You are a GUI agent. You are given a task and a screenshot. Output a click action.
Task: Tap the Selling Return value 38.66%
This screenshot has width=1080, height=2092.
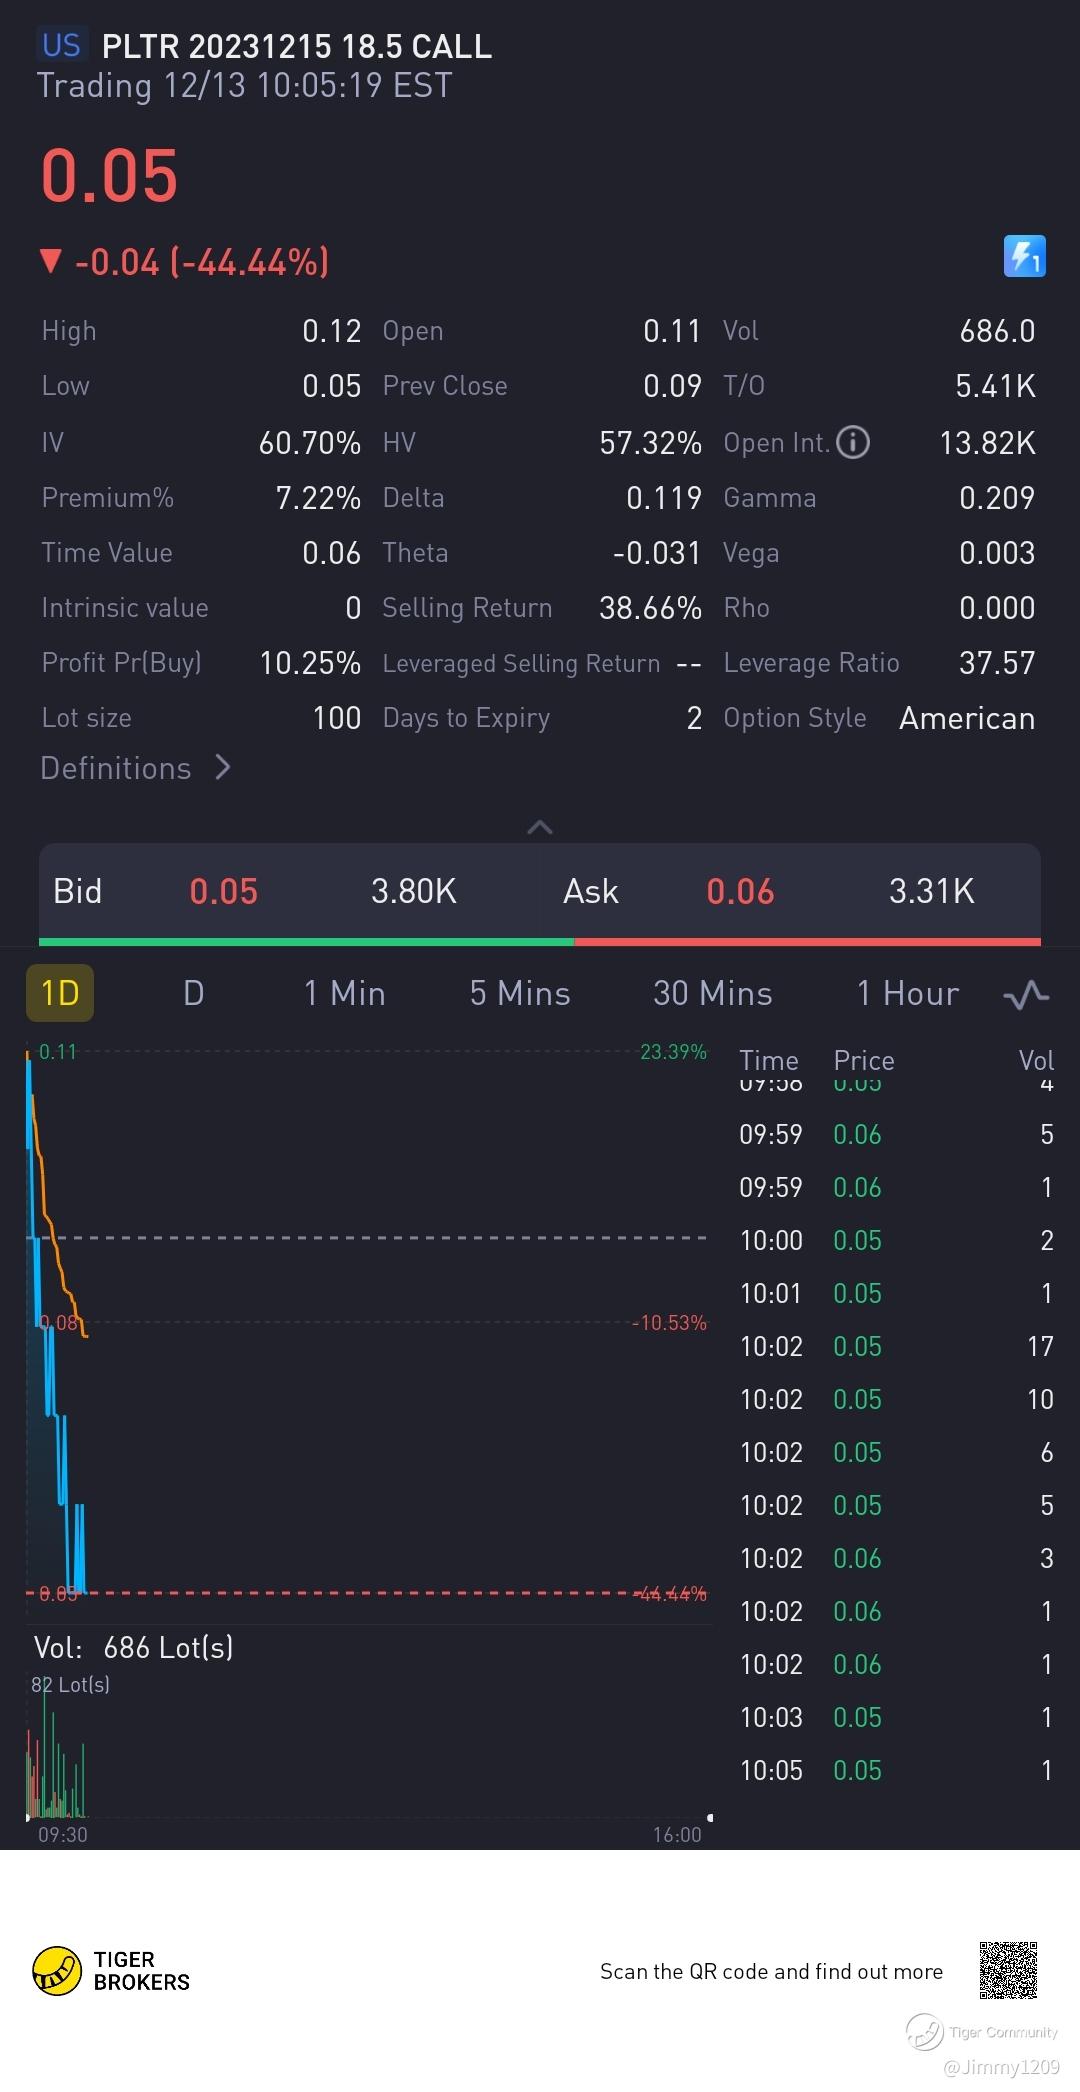click(x=650, y=607)
